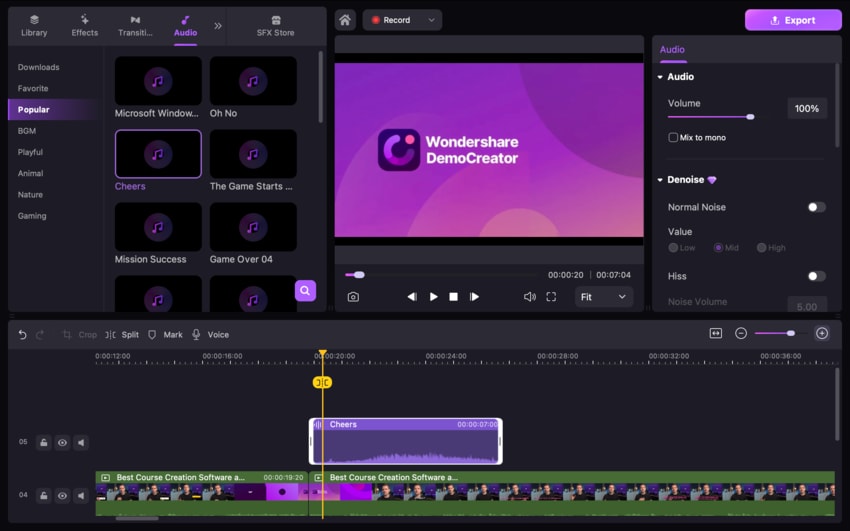
Task: Select Gaming audio category
Action: [32, 216]
